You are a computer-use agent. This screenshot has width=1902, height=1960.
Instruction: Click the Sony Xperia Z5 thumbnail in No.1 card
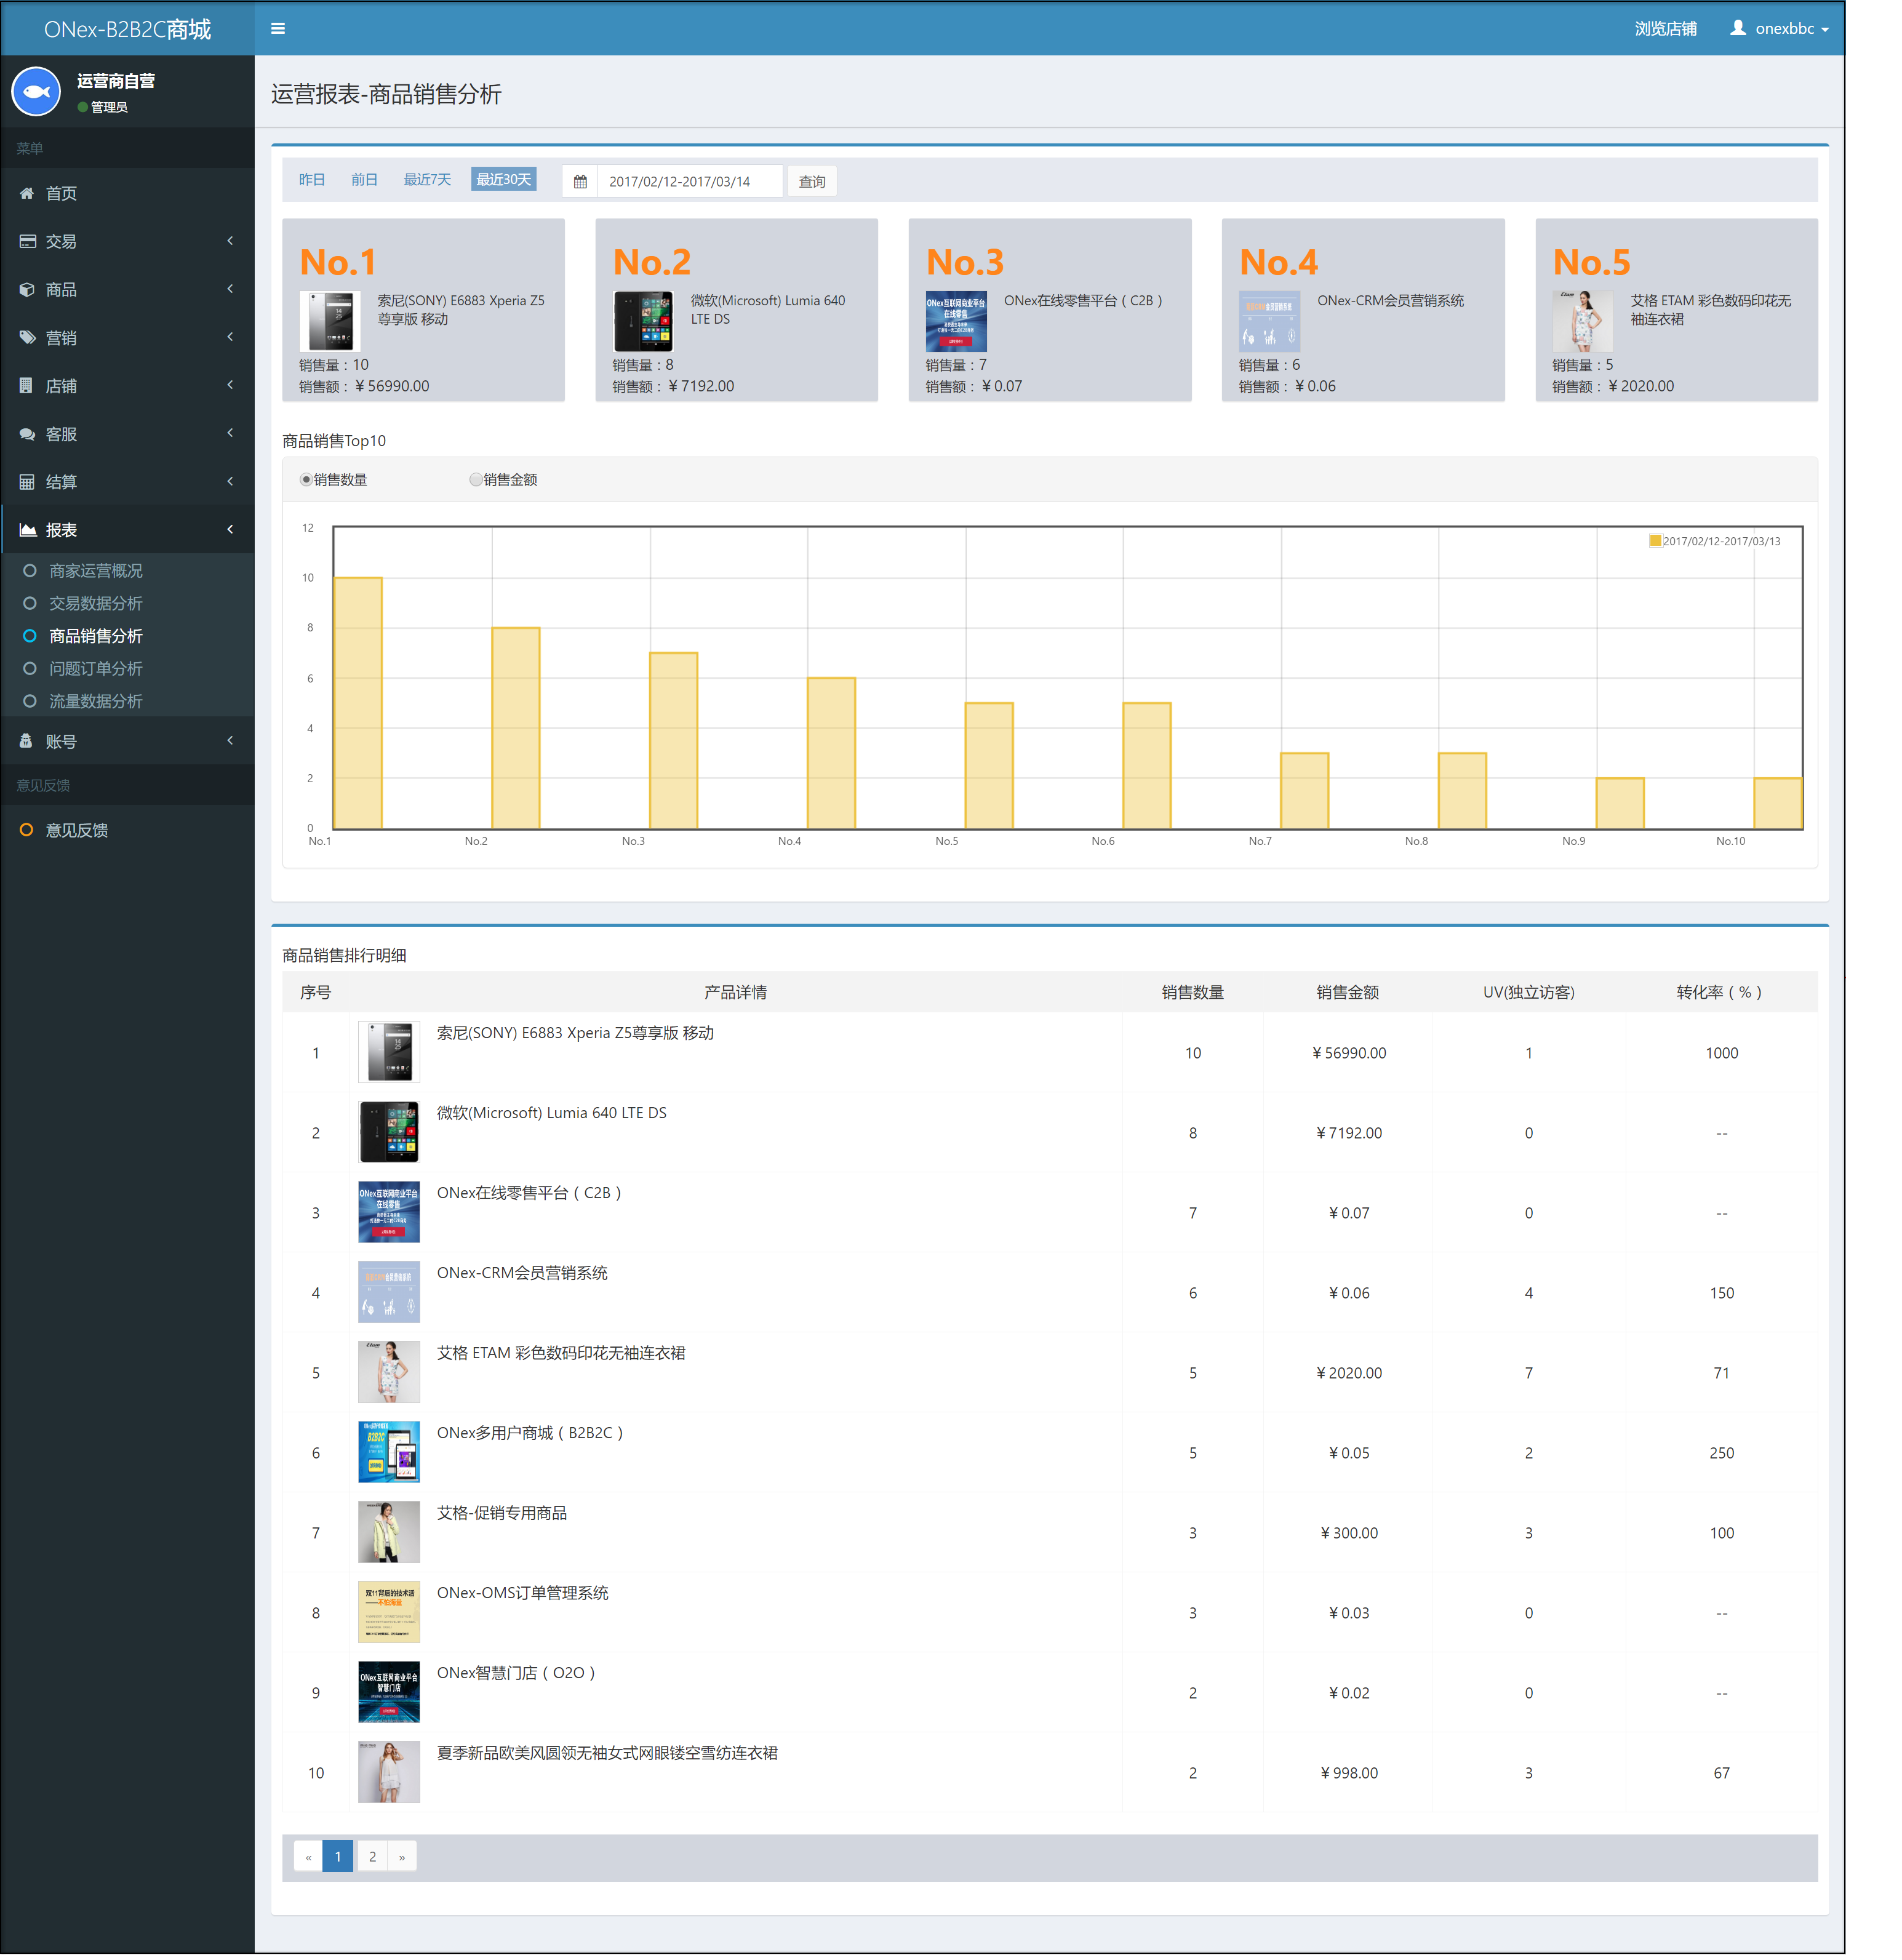[x=330, y=321]
